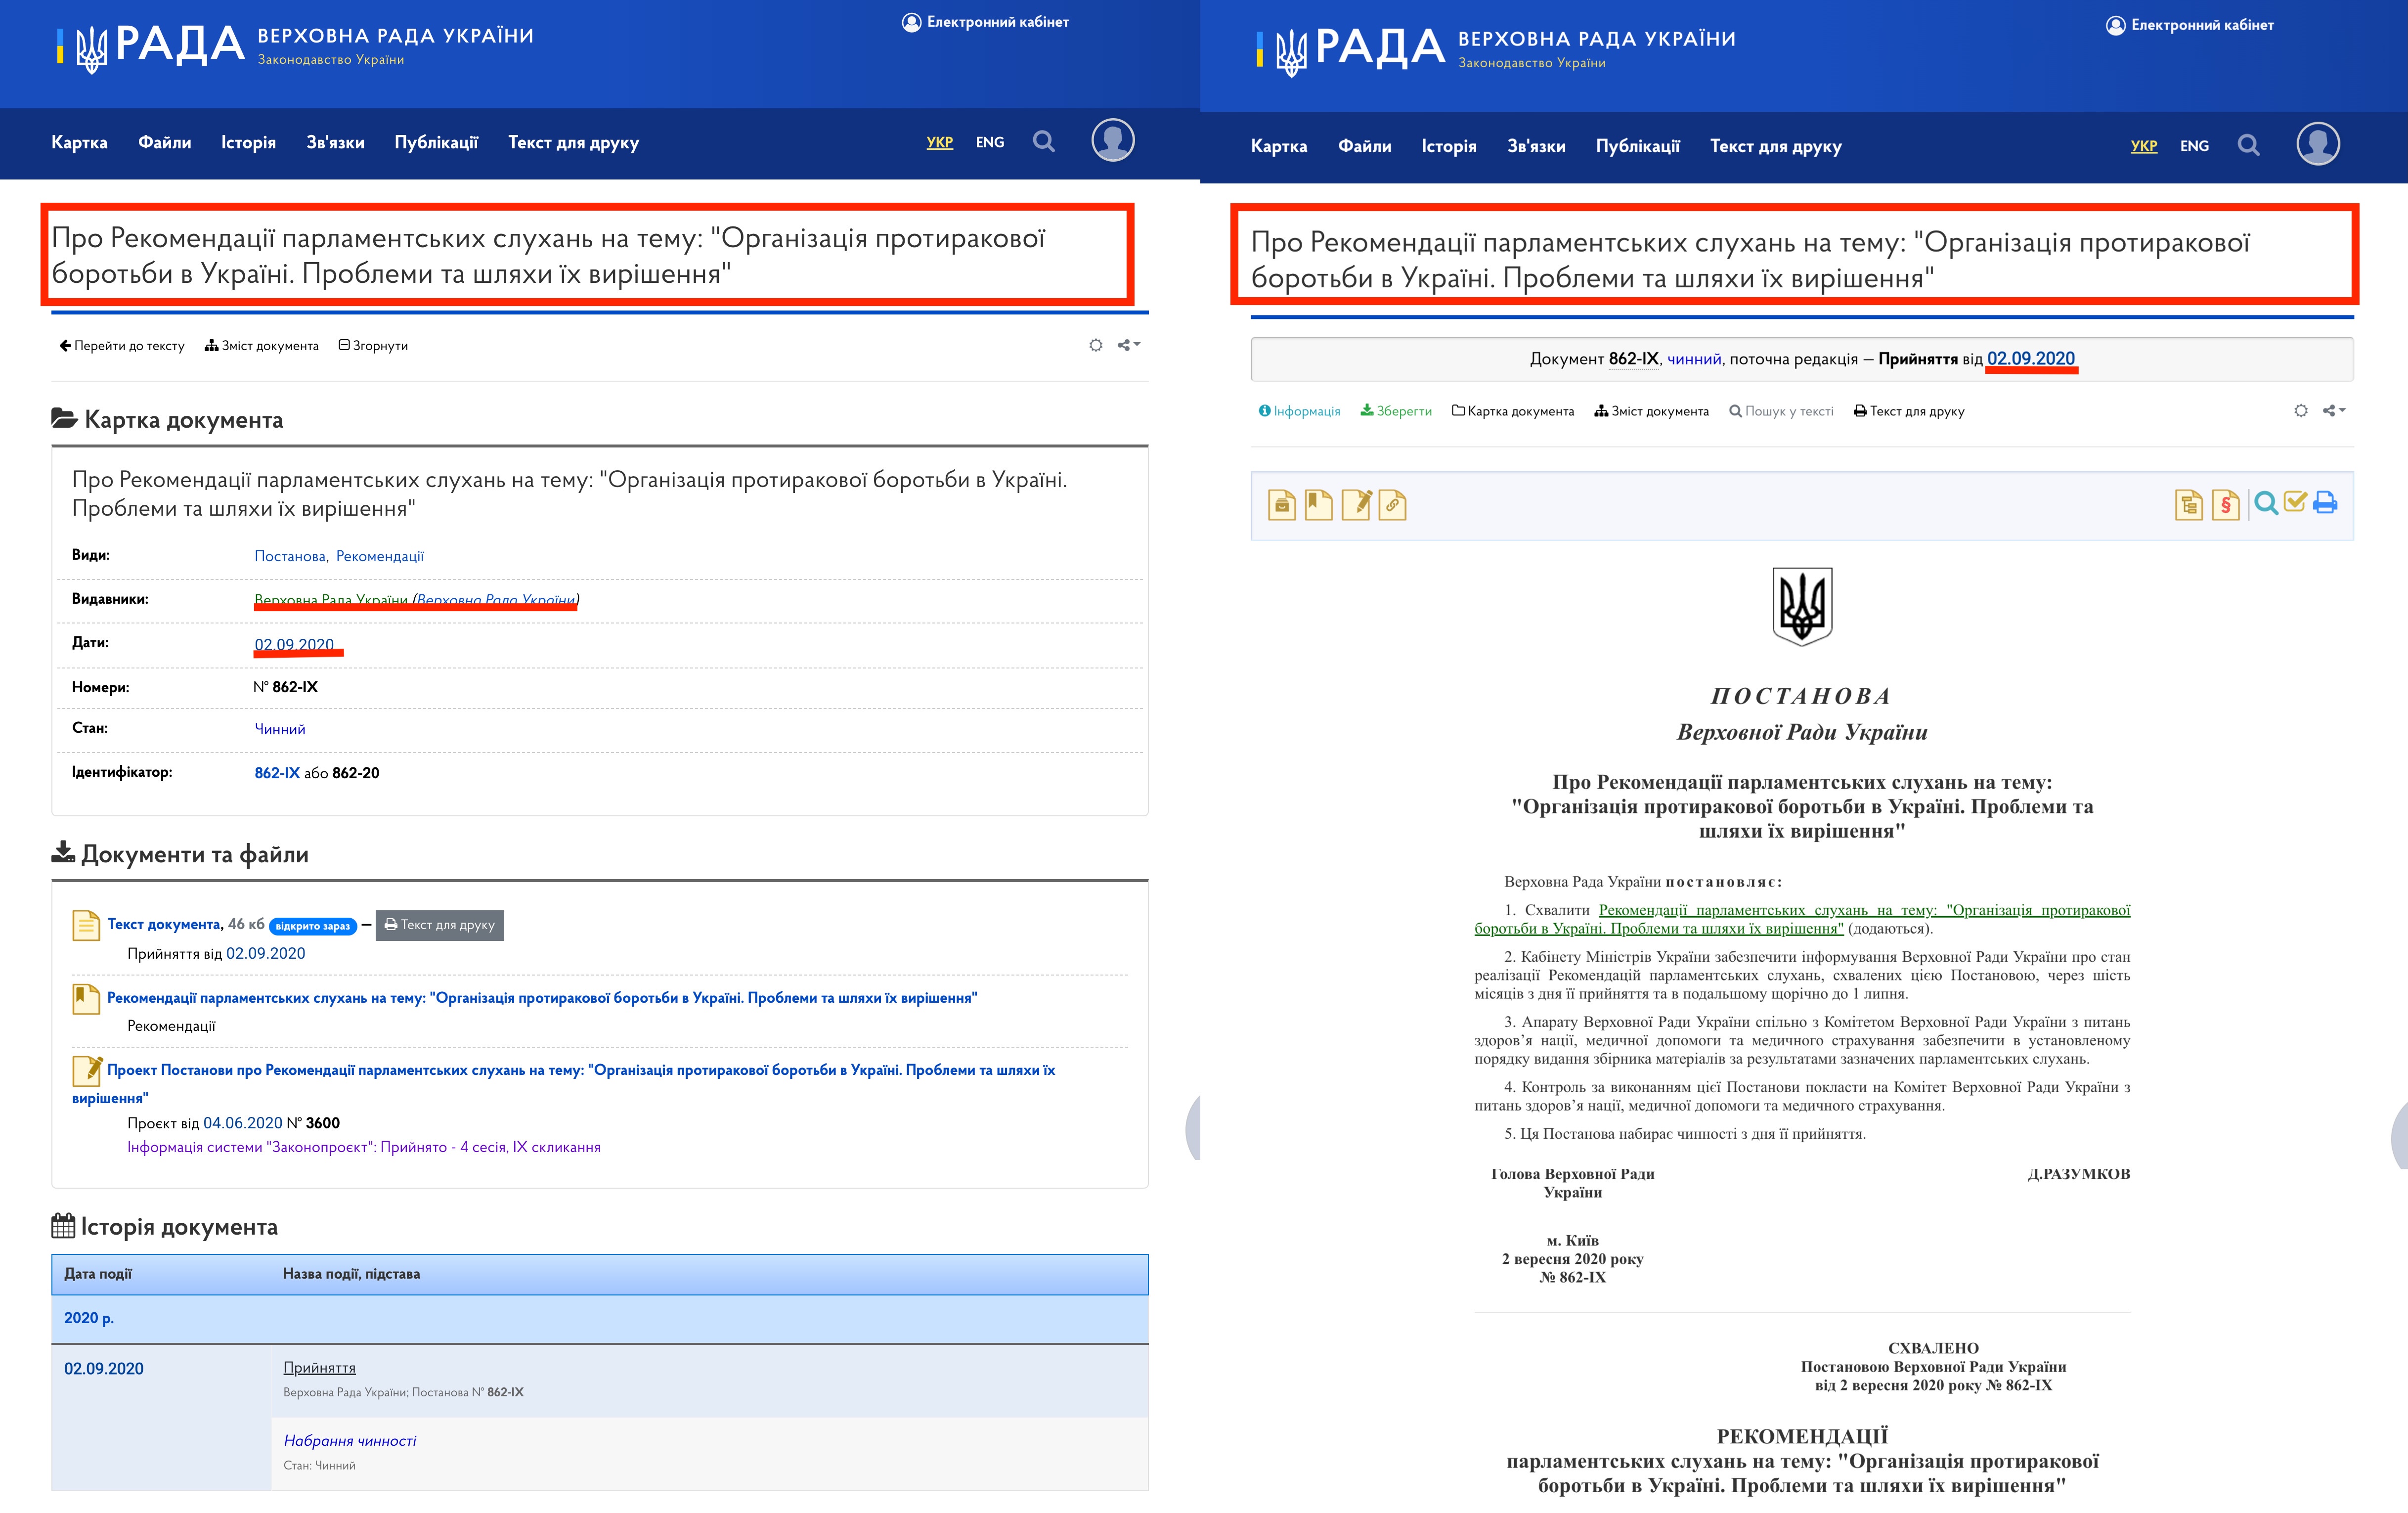Click 'Зміст документа' in right page toolbar
Image resolution: width=2408 pixels, height=1513 pixels.
[1652, 411]
